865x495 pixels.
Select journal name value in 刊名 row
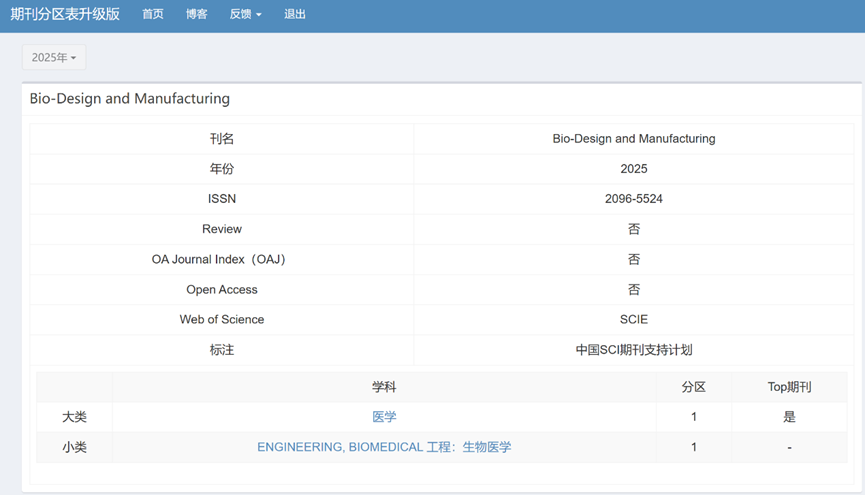click(x=634, y=139)
